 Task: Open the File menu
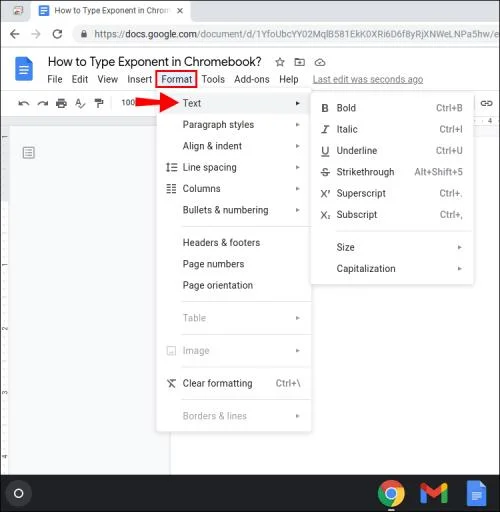55,79
